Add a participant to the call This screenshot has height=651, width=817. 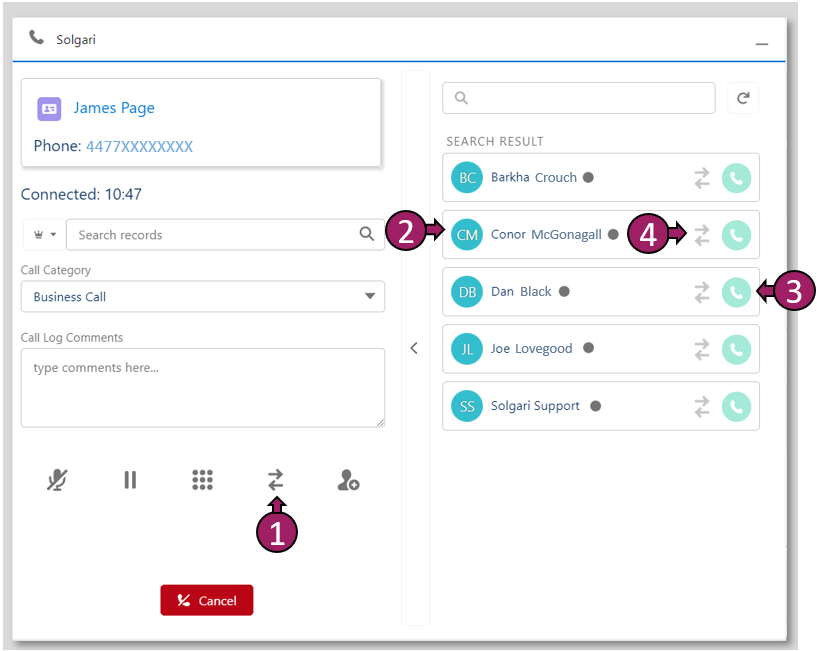click(348, 482)
